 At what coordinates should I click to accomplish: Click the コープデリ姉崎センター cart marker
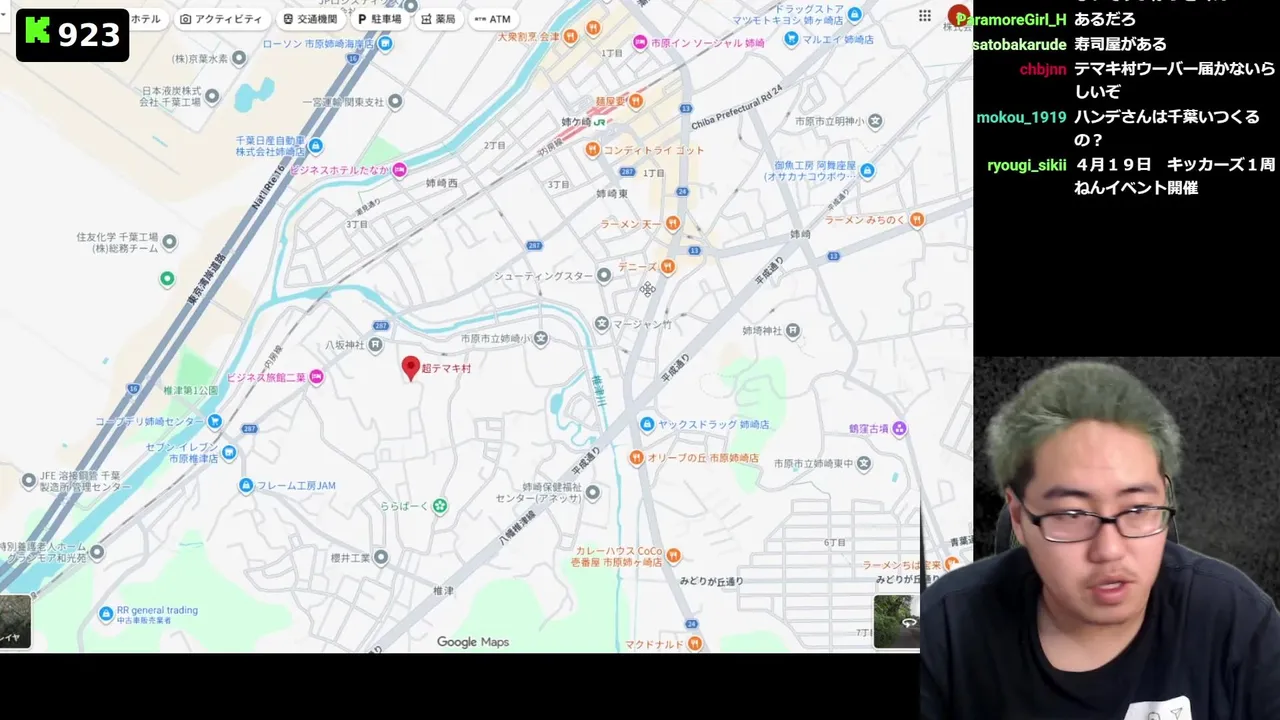click(215, 422)
